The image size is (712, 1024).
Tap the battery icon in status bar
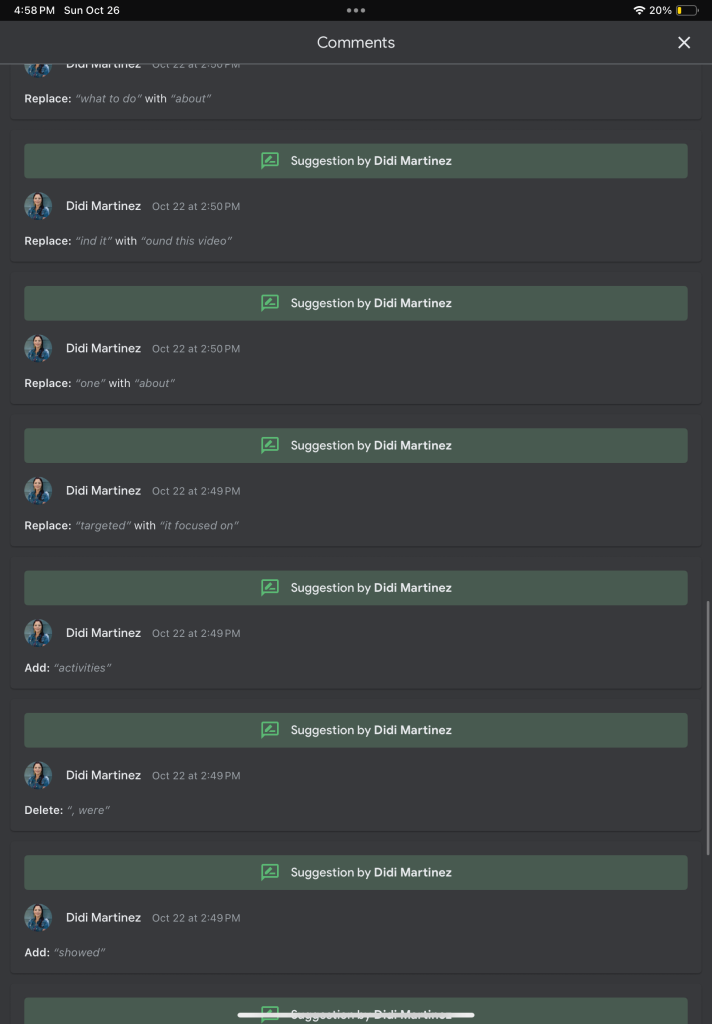point(687,10)
